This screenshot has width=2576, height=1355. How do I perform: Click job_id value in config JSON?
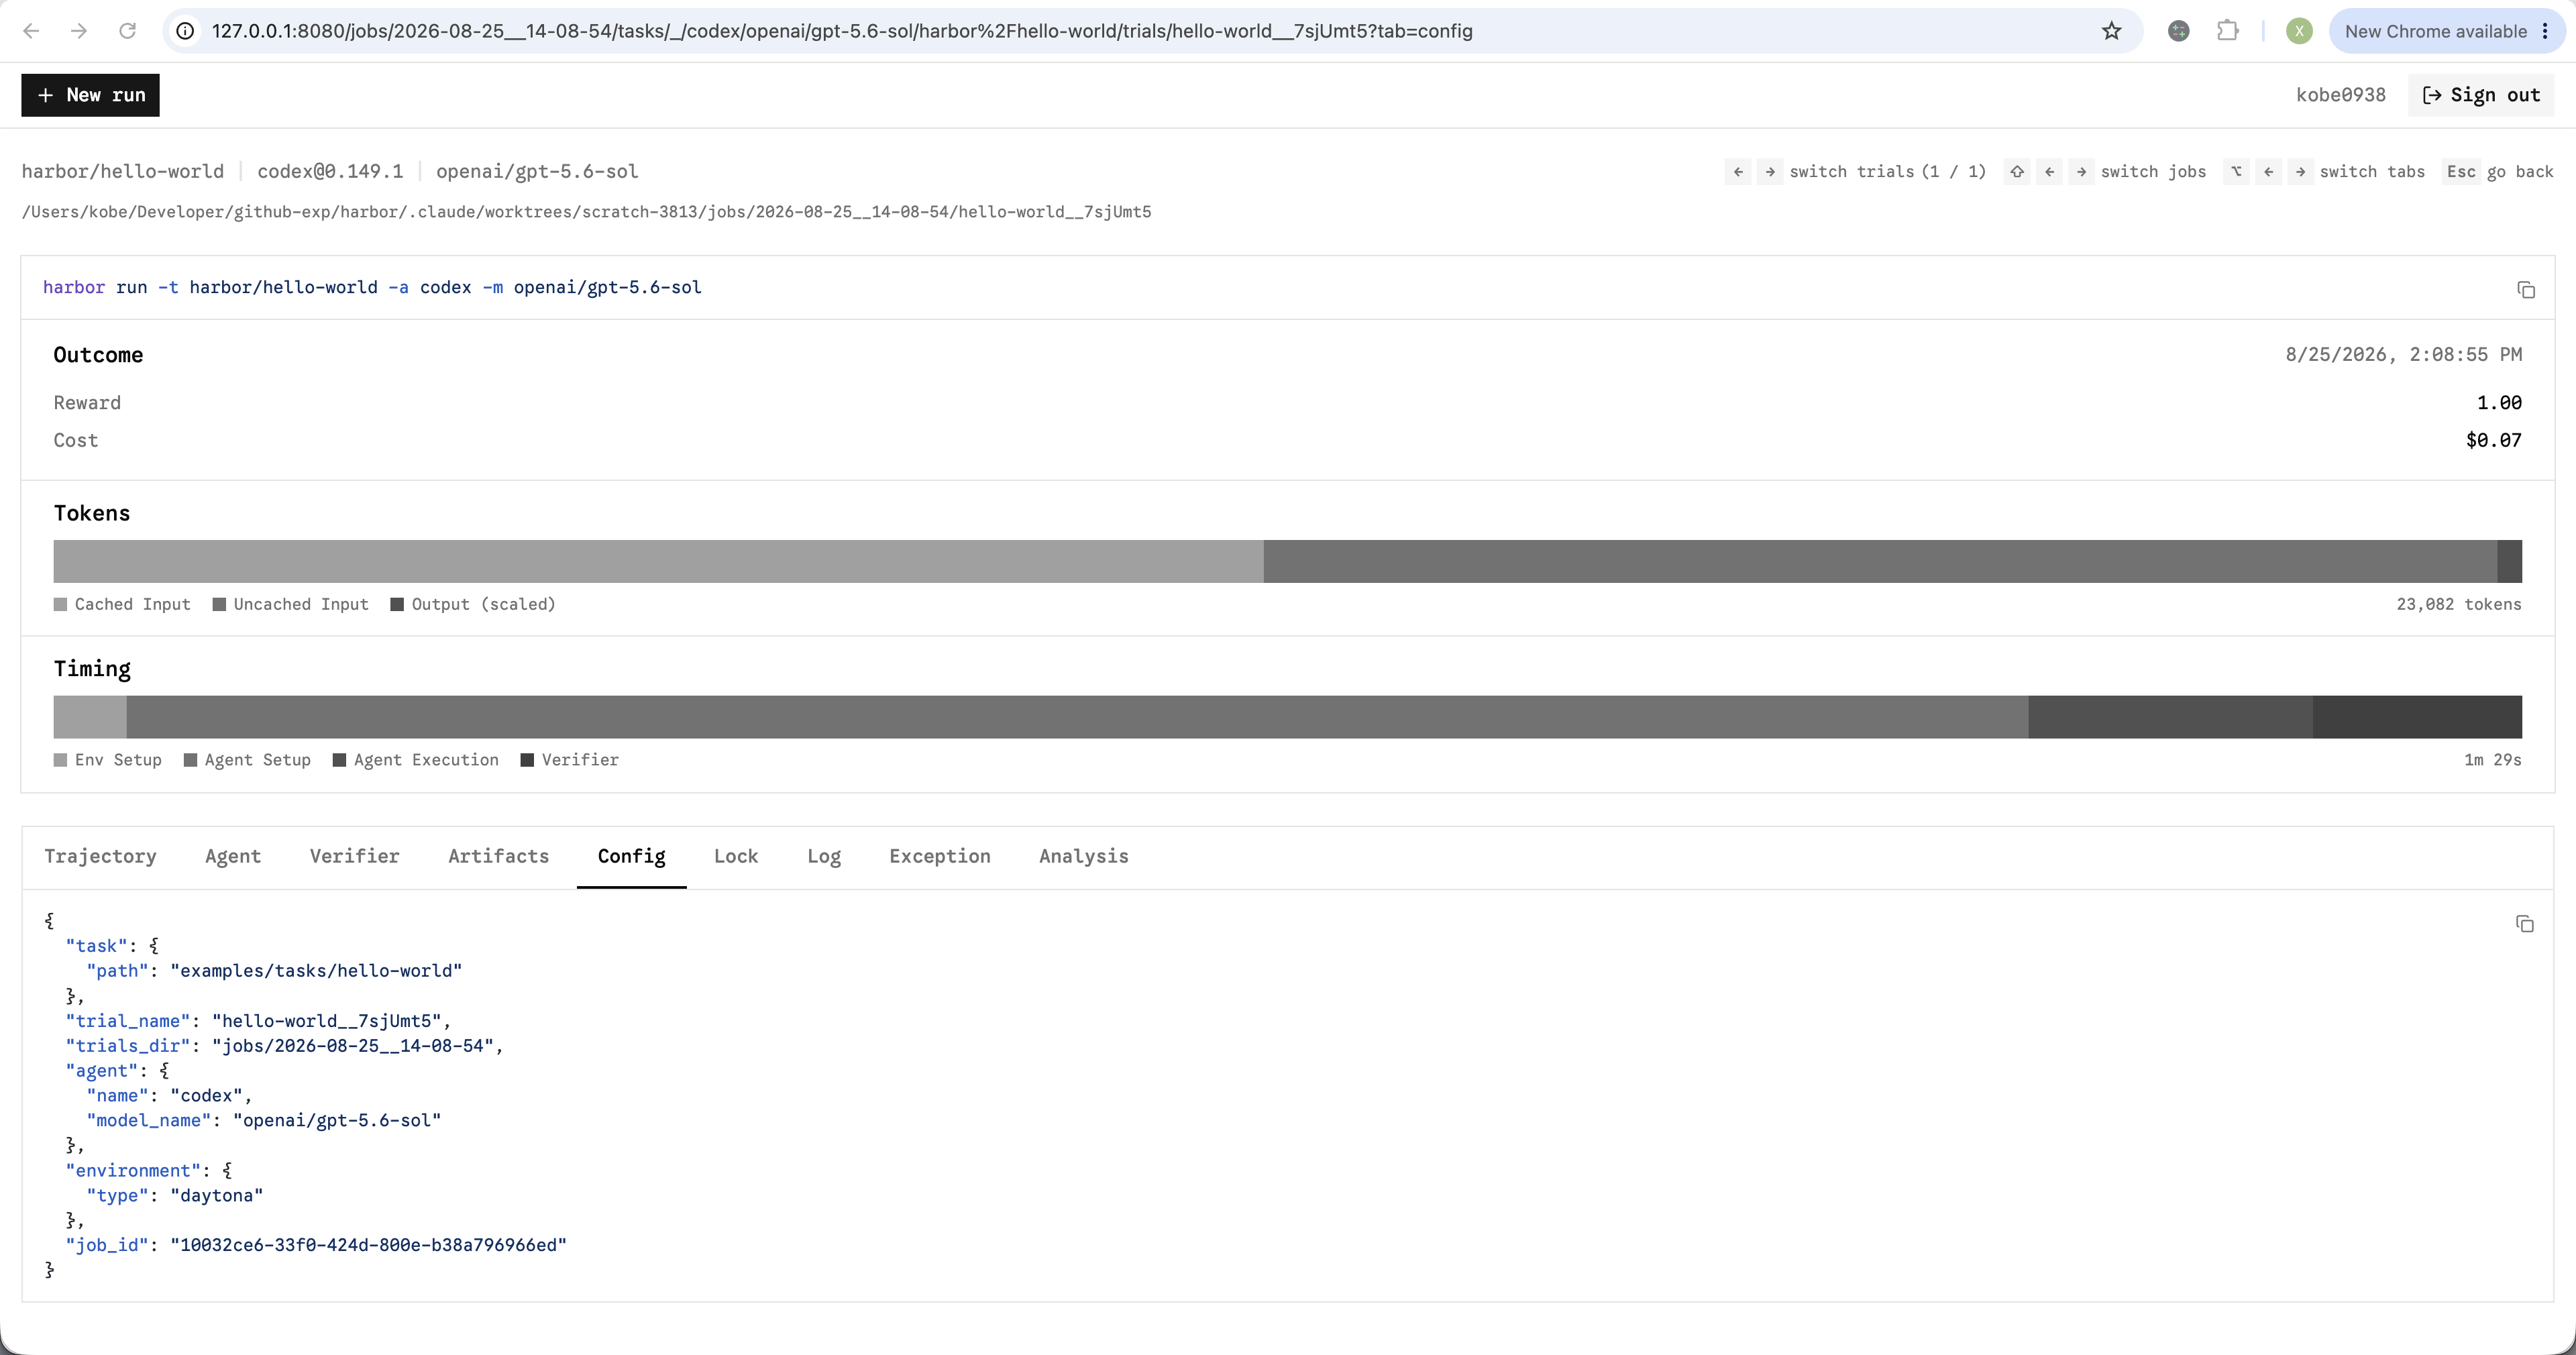click(368, 1245)
